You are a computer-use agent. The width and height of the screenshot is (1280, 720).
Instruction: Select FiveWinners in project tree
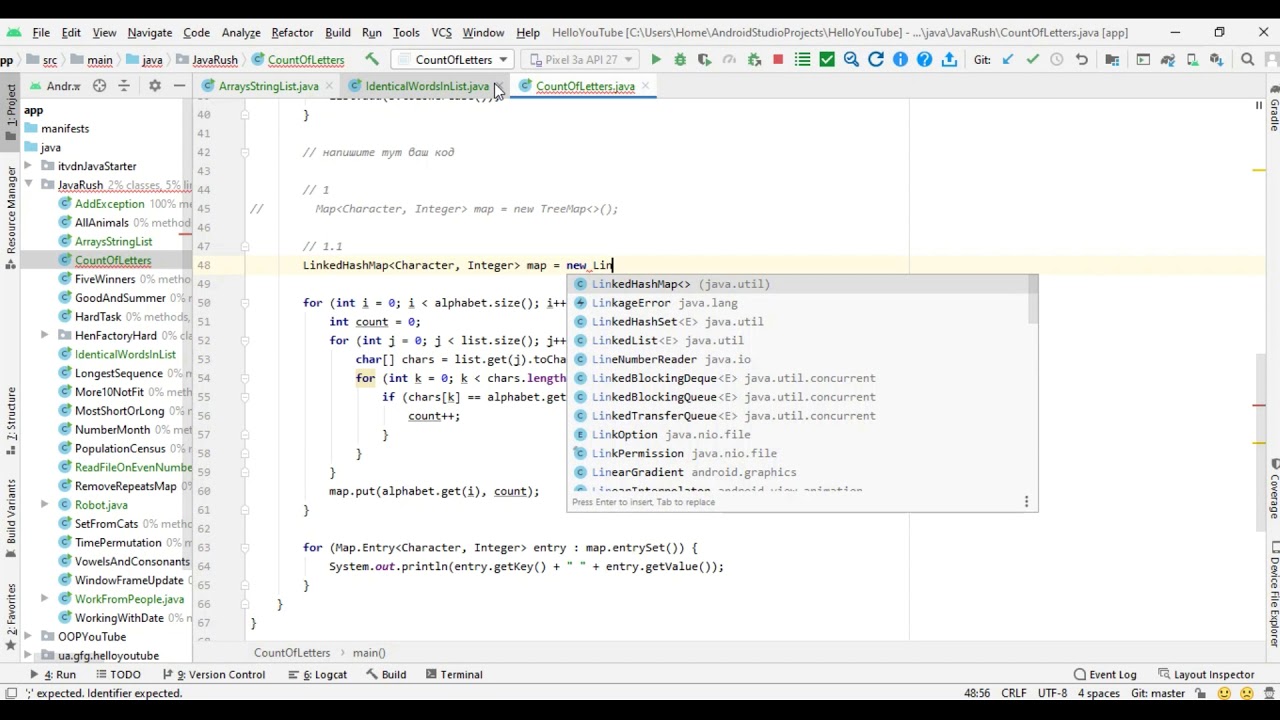104,279
